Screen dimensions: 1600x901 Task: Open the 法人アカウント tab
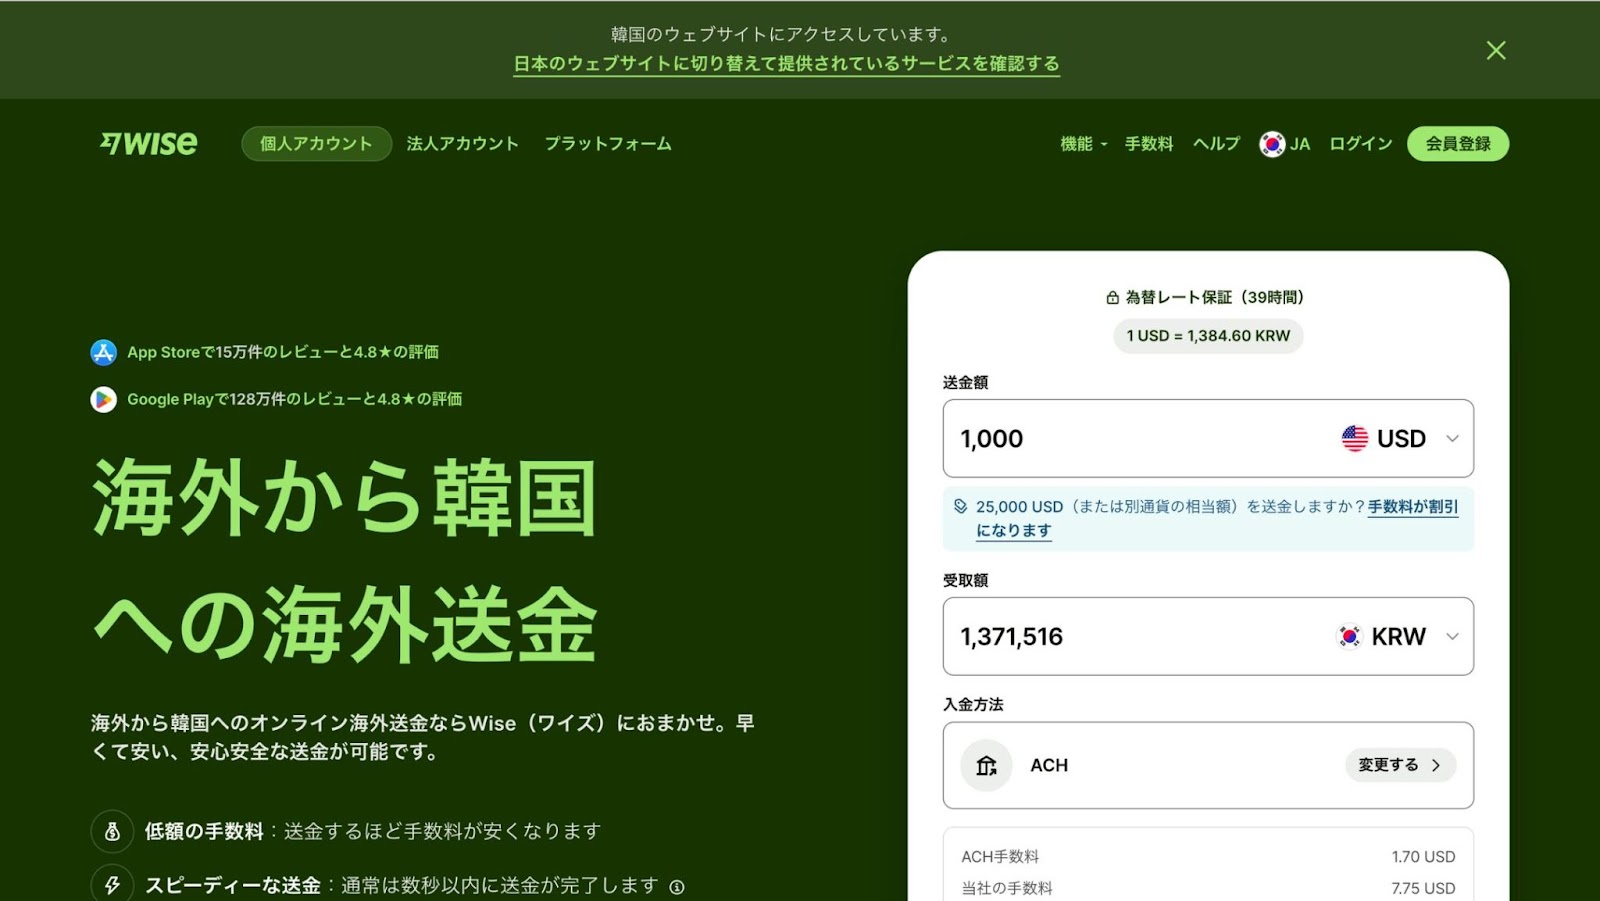463,144
